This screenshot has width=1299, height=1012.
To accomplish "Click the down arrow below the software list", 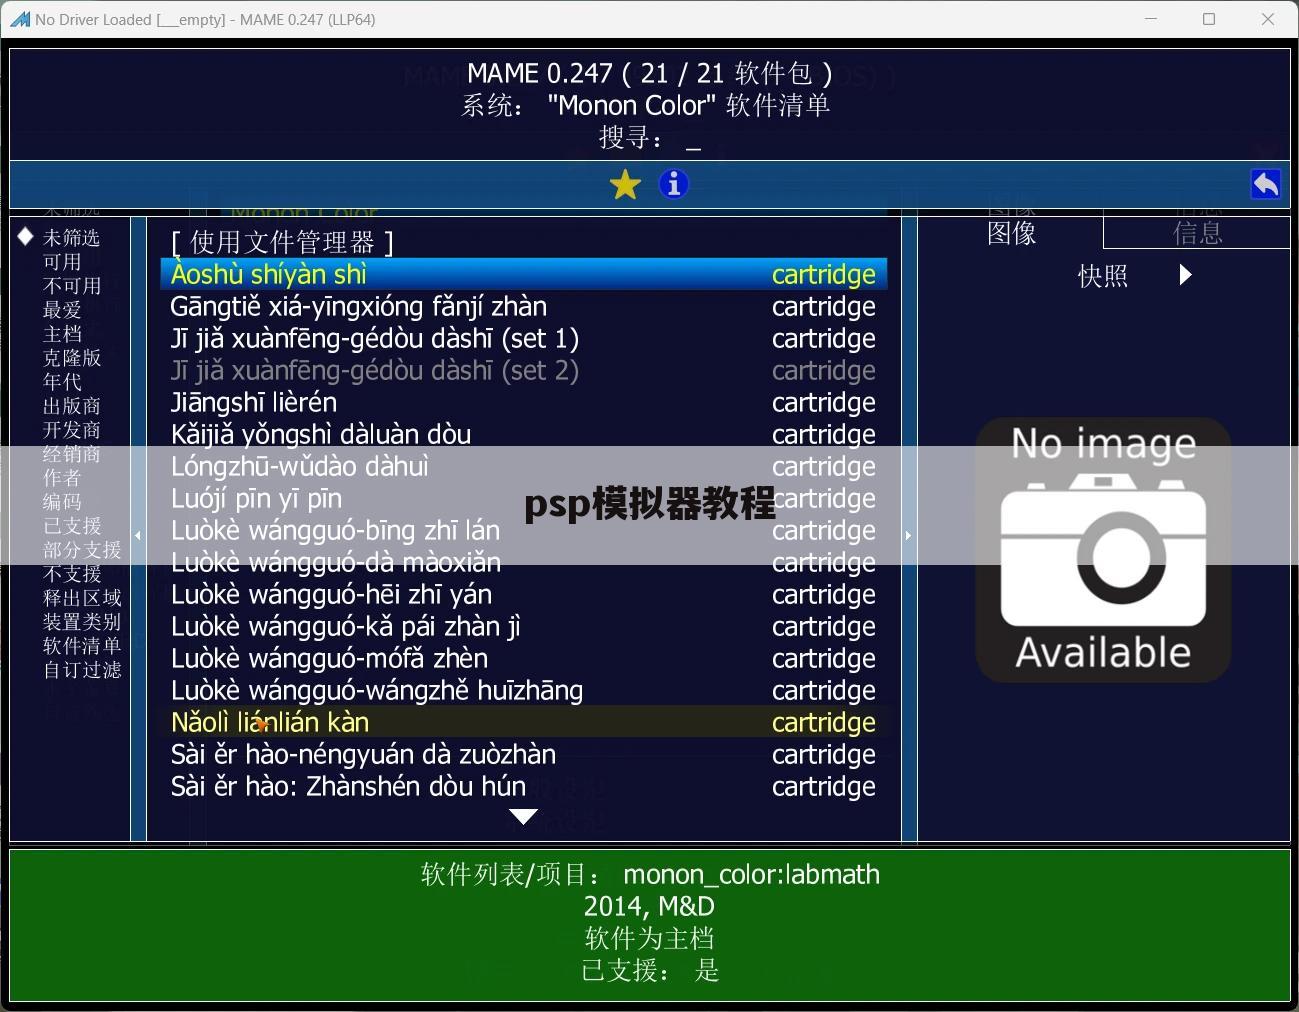I will point(523,817).
